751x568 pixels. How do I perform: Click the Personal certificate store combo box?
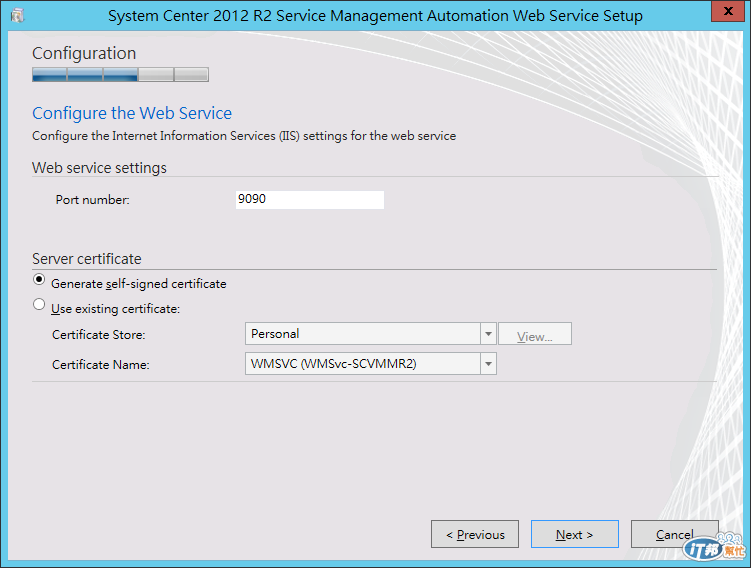click(x=370, y=334)
